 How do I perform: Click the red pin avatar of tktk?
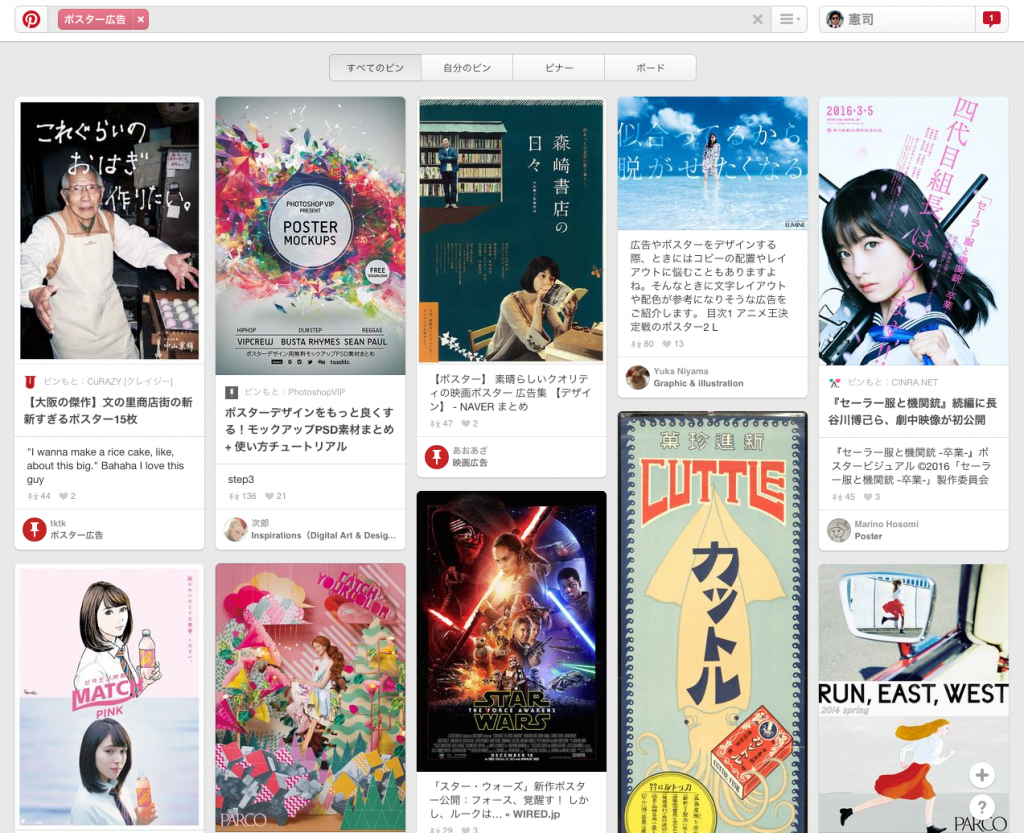pos(35,529)
